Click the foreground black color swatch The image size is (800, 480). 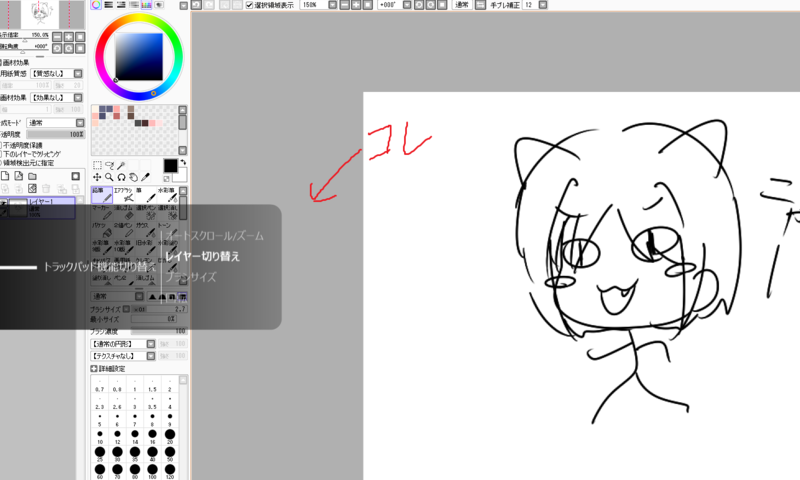coord(170,166)
